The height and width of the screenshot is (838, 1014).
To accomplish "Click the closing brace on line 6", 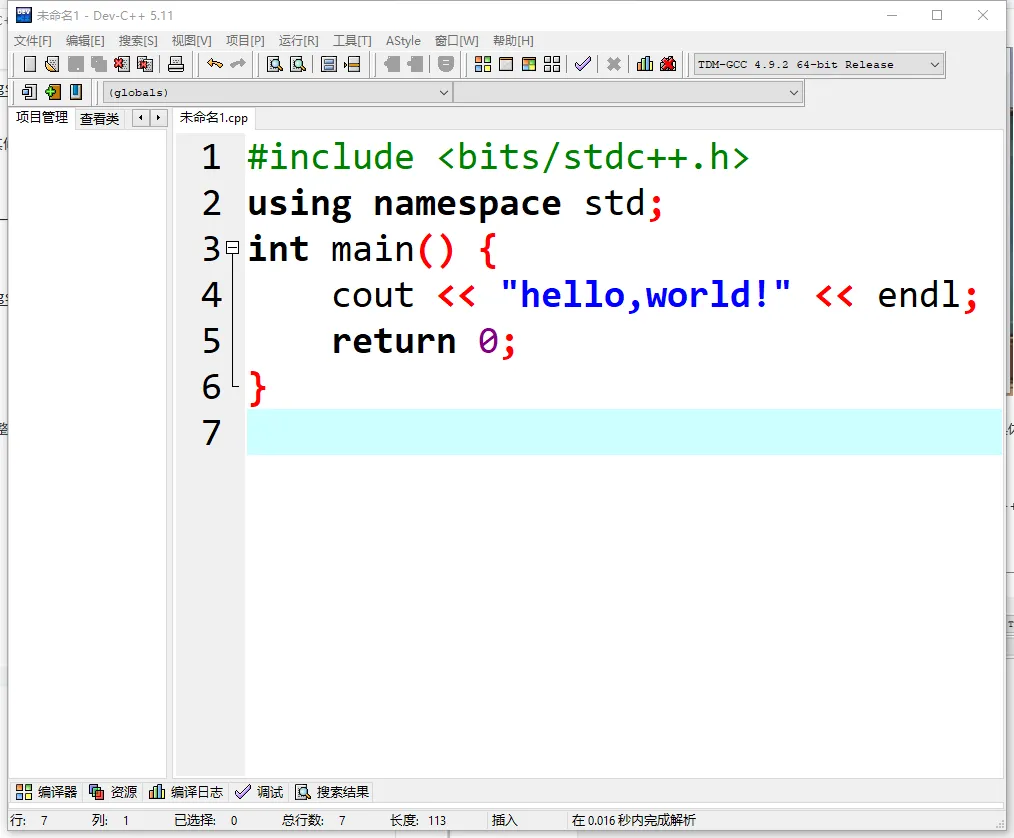I will coord(257,388).
